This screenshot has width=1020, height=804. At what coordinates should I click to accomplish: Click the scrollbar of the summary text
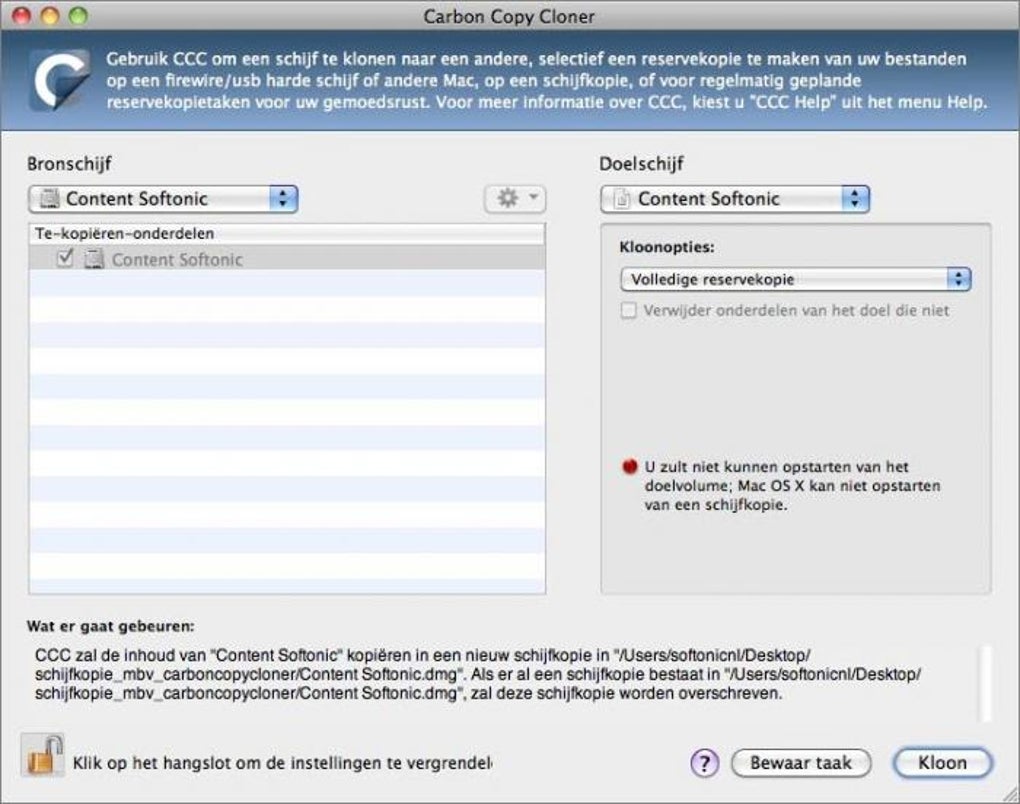pos(986,682)
